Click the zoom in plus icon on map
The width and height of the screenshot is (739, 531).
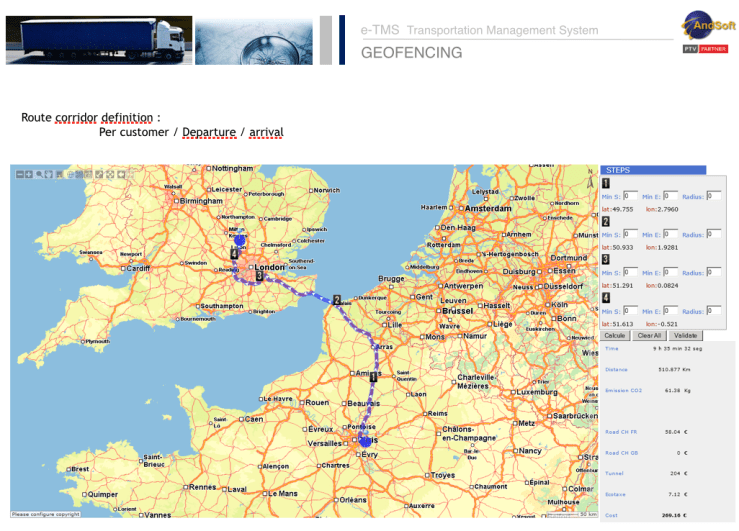(28, 174)
